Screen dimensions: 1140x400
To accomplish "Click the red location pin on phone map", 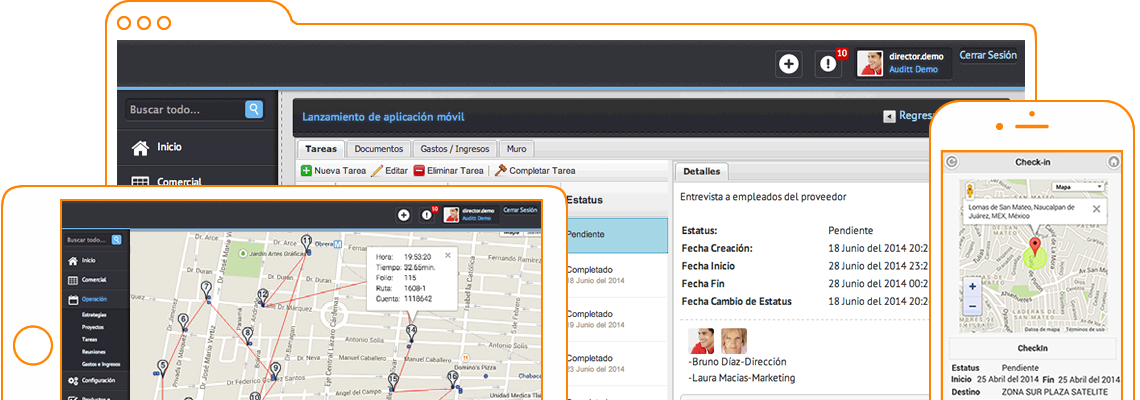I will click(1035, 248).
